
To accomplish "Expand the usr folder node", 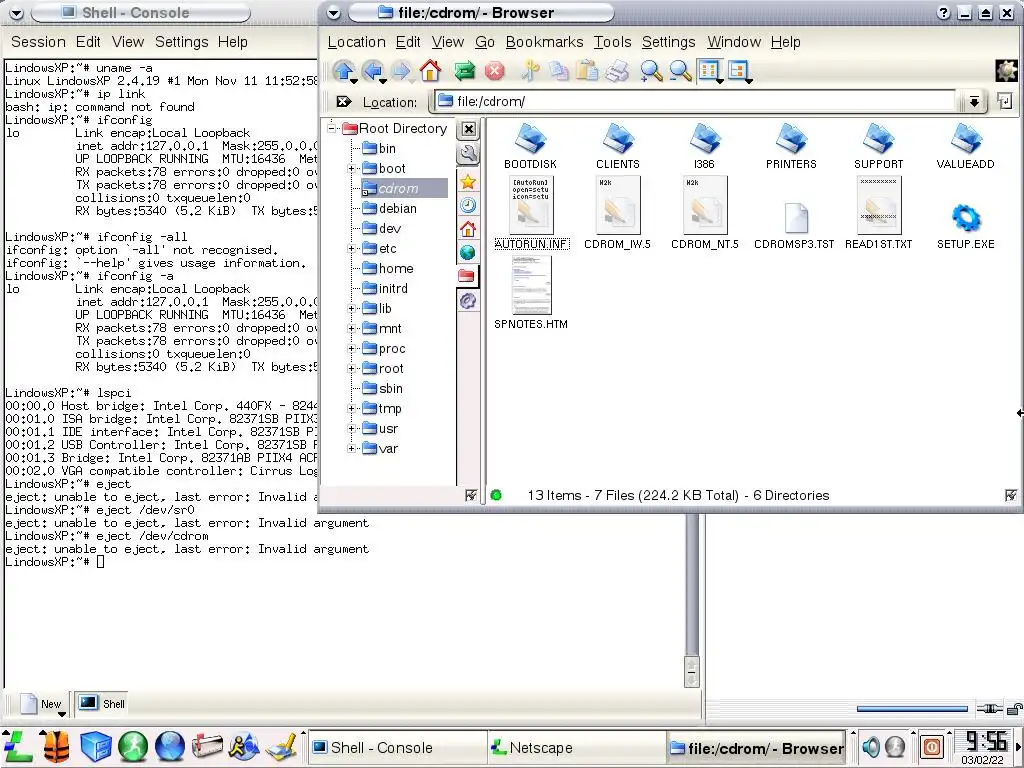I will tap(351, 429).
